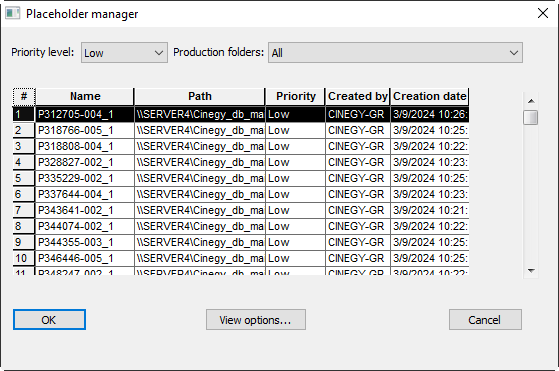
Task: Open View options dialog
Action: [x=256, y=320]
